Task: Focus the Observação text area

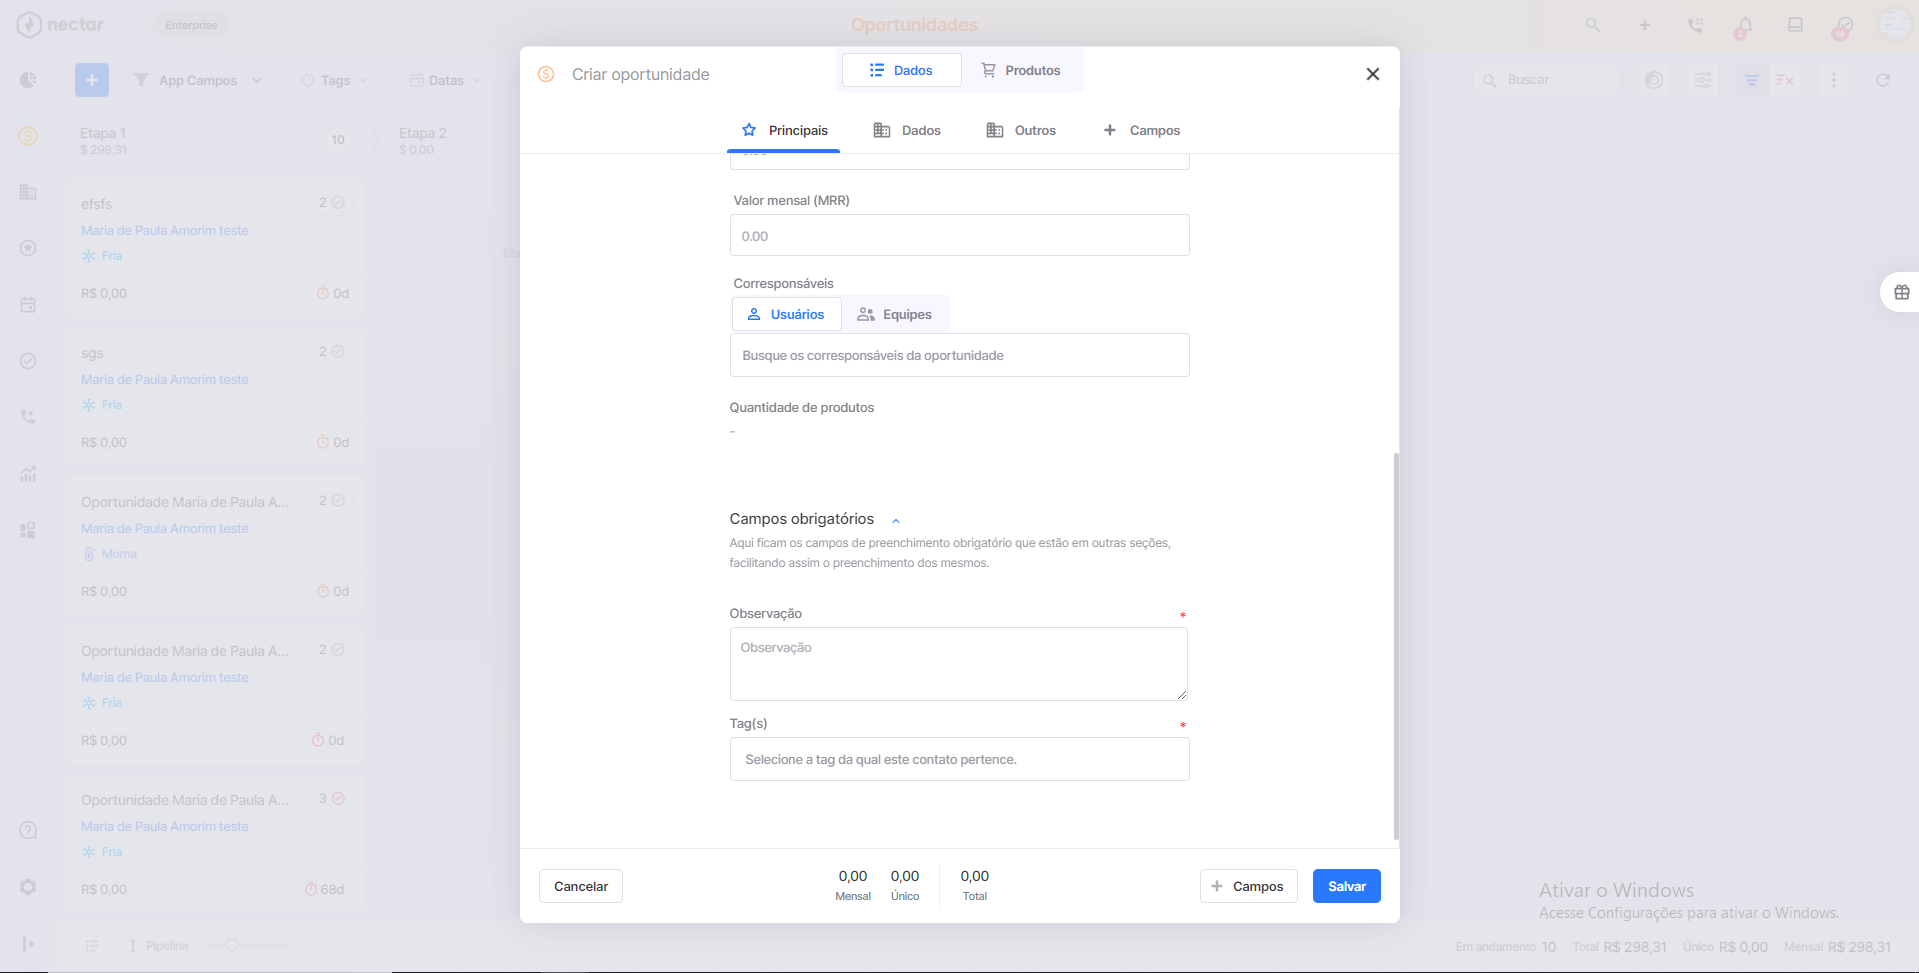Action: [x=959, y=664]
